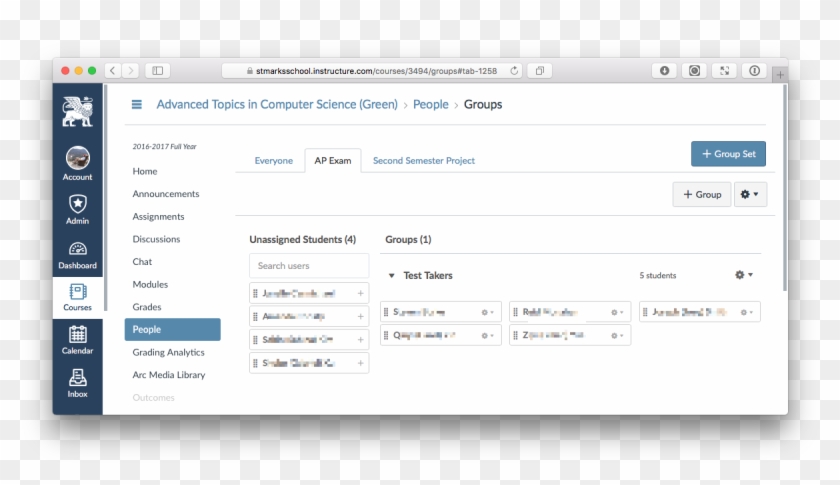Open the Test Takers group gear menu
This screenshot has width=840, height=485.
click(x=744, y=274)
